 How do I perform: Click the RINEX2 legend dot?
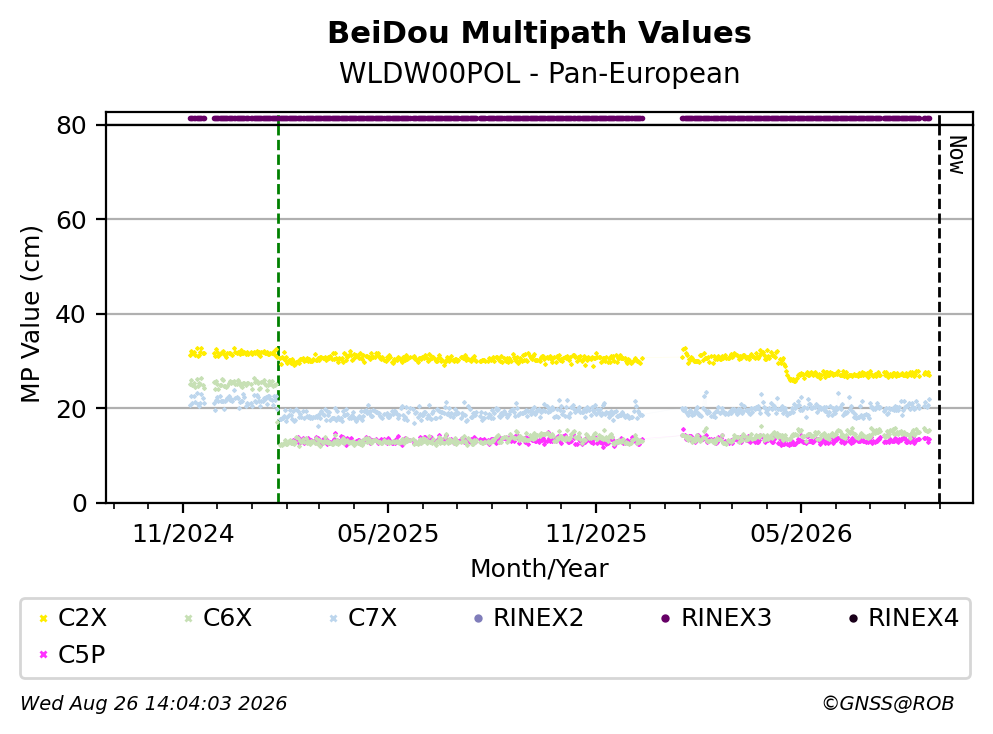tap(478, 618)
